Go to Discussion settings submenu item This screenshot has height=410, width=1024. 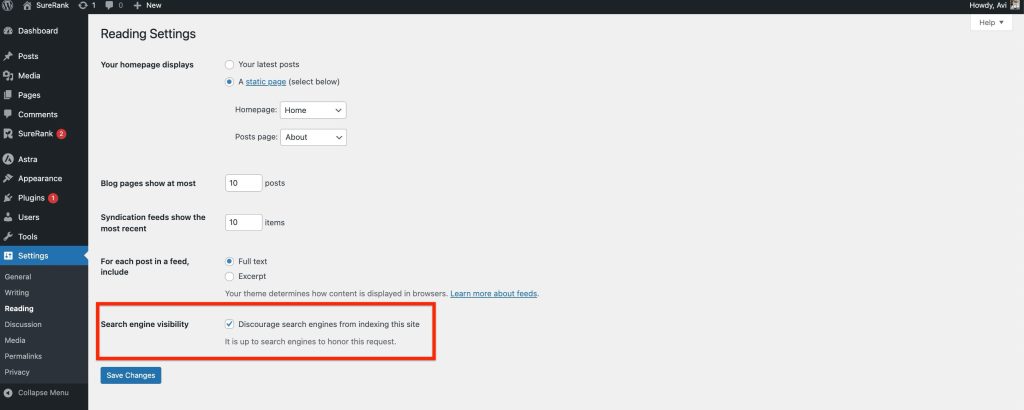click(23, 324)
